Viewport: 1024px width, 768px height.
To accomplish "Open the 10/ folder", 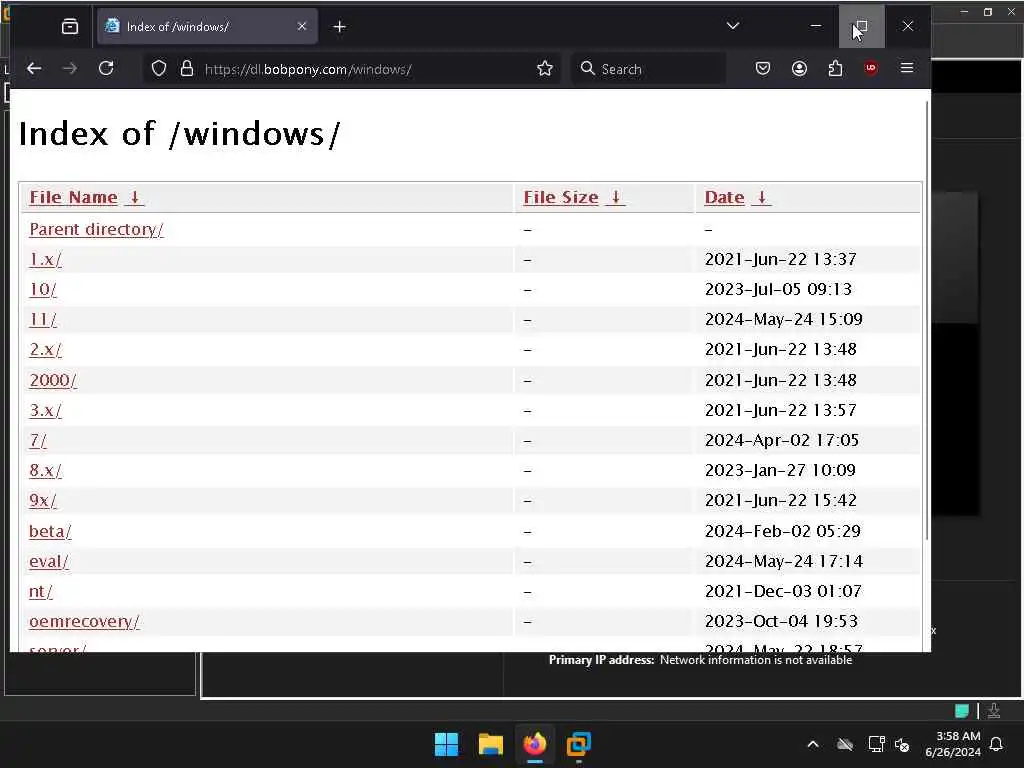I will pyautogui.click(x=42, y=289).
